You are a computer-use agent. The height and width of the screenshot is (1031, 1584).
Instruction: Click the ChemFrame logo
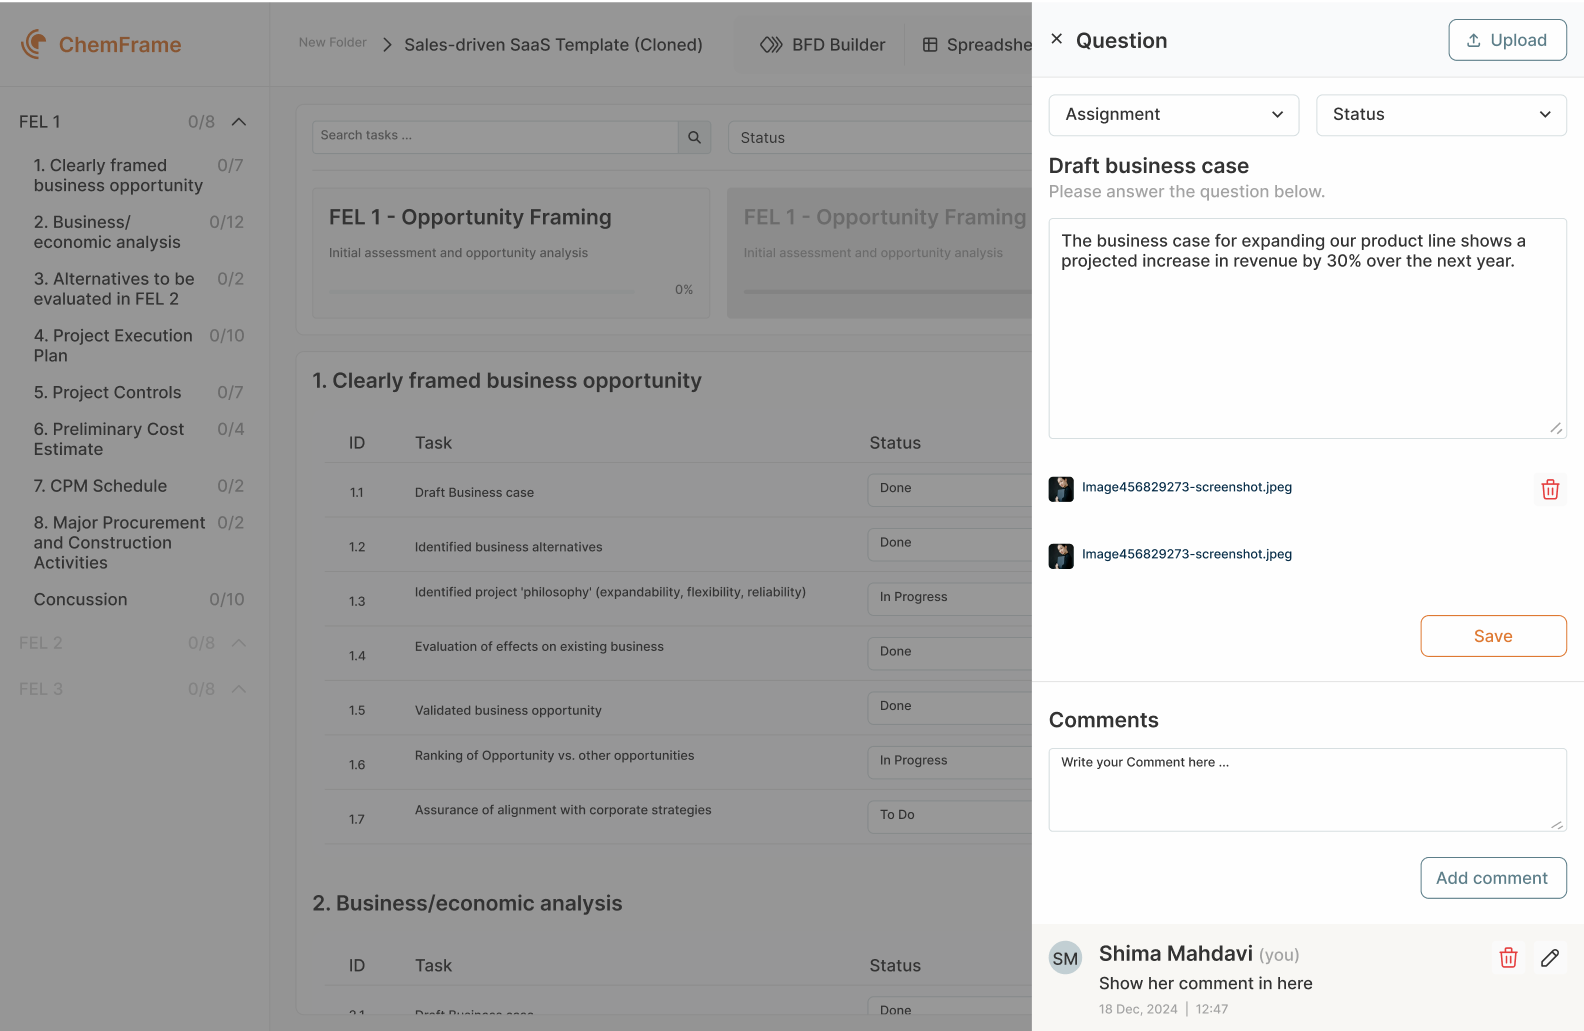101,44
